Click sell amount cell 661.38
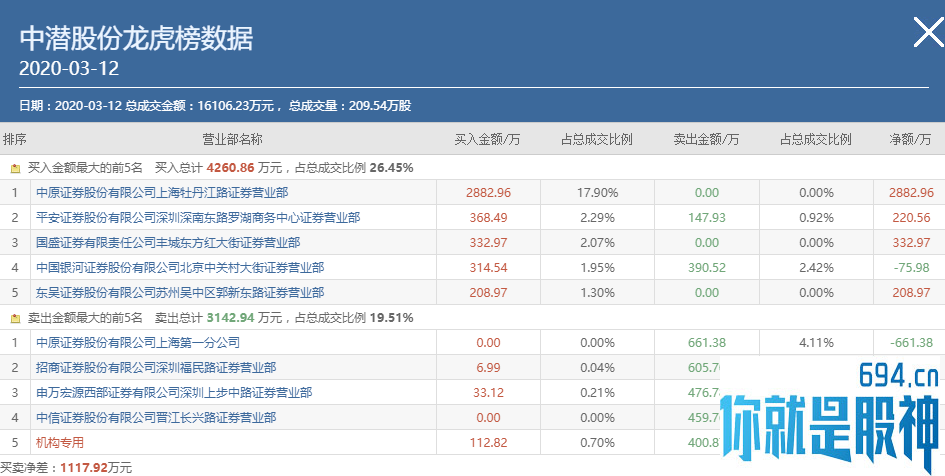 (707, 343)
